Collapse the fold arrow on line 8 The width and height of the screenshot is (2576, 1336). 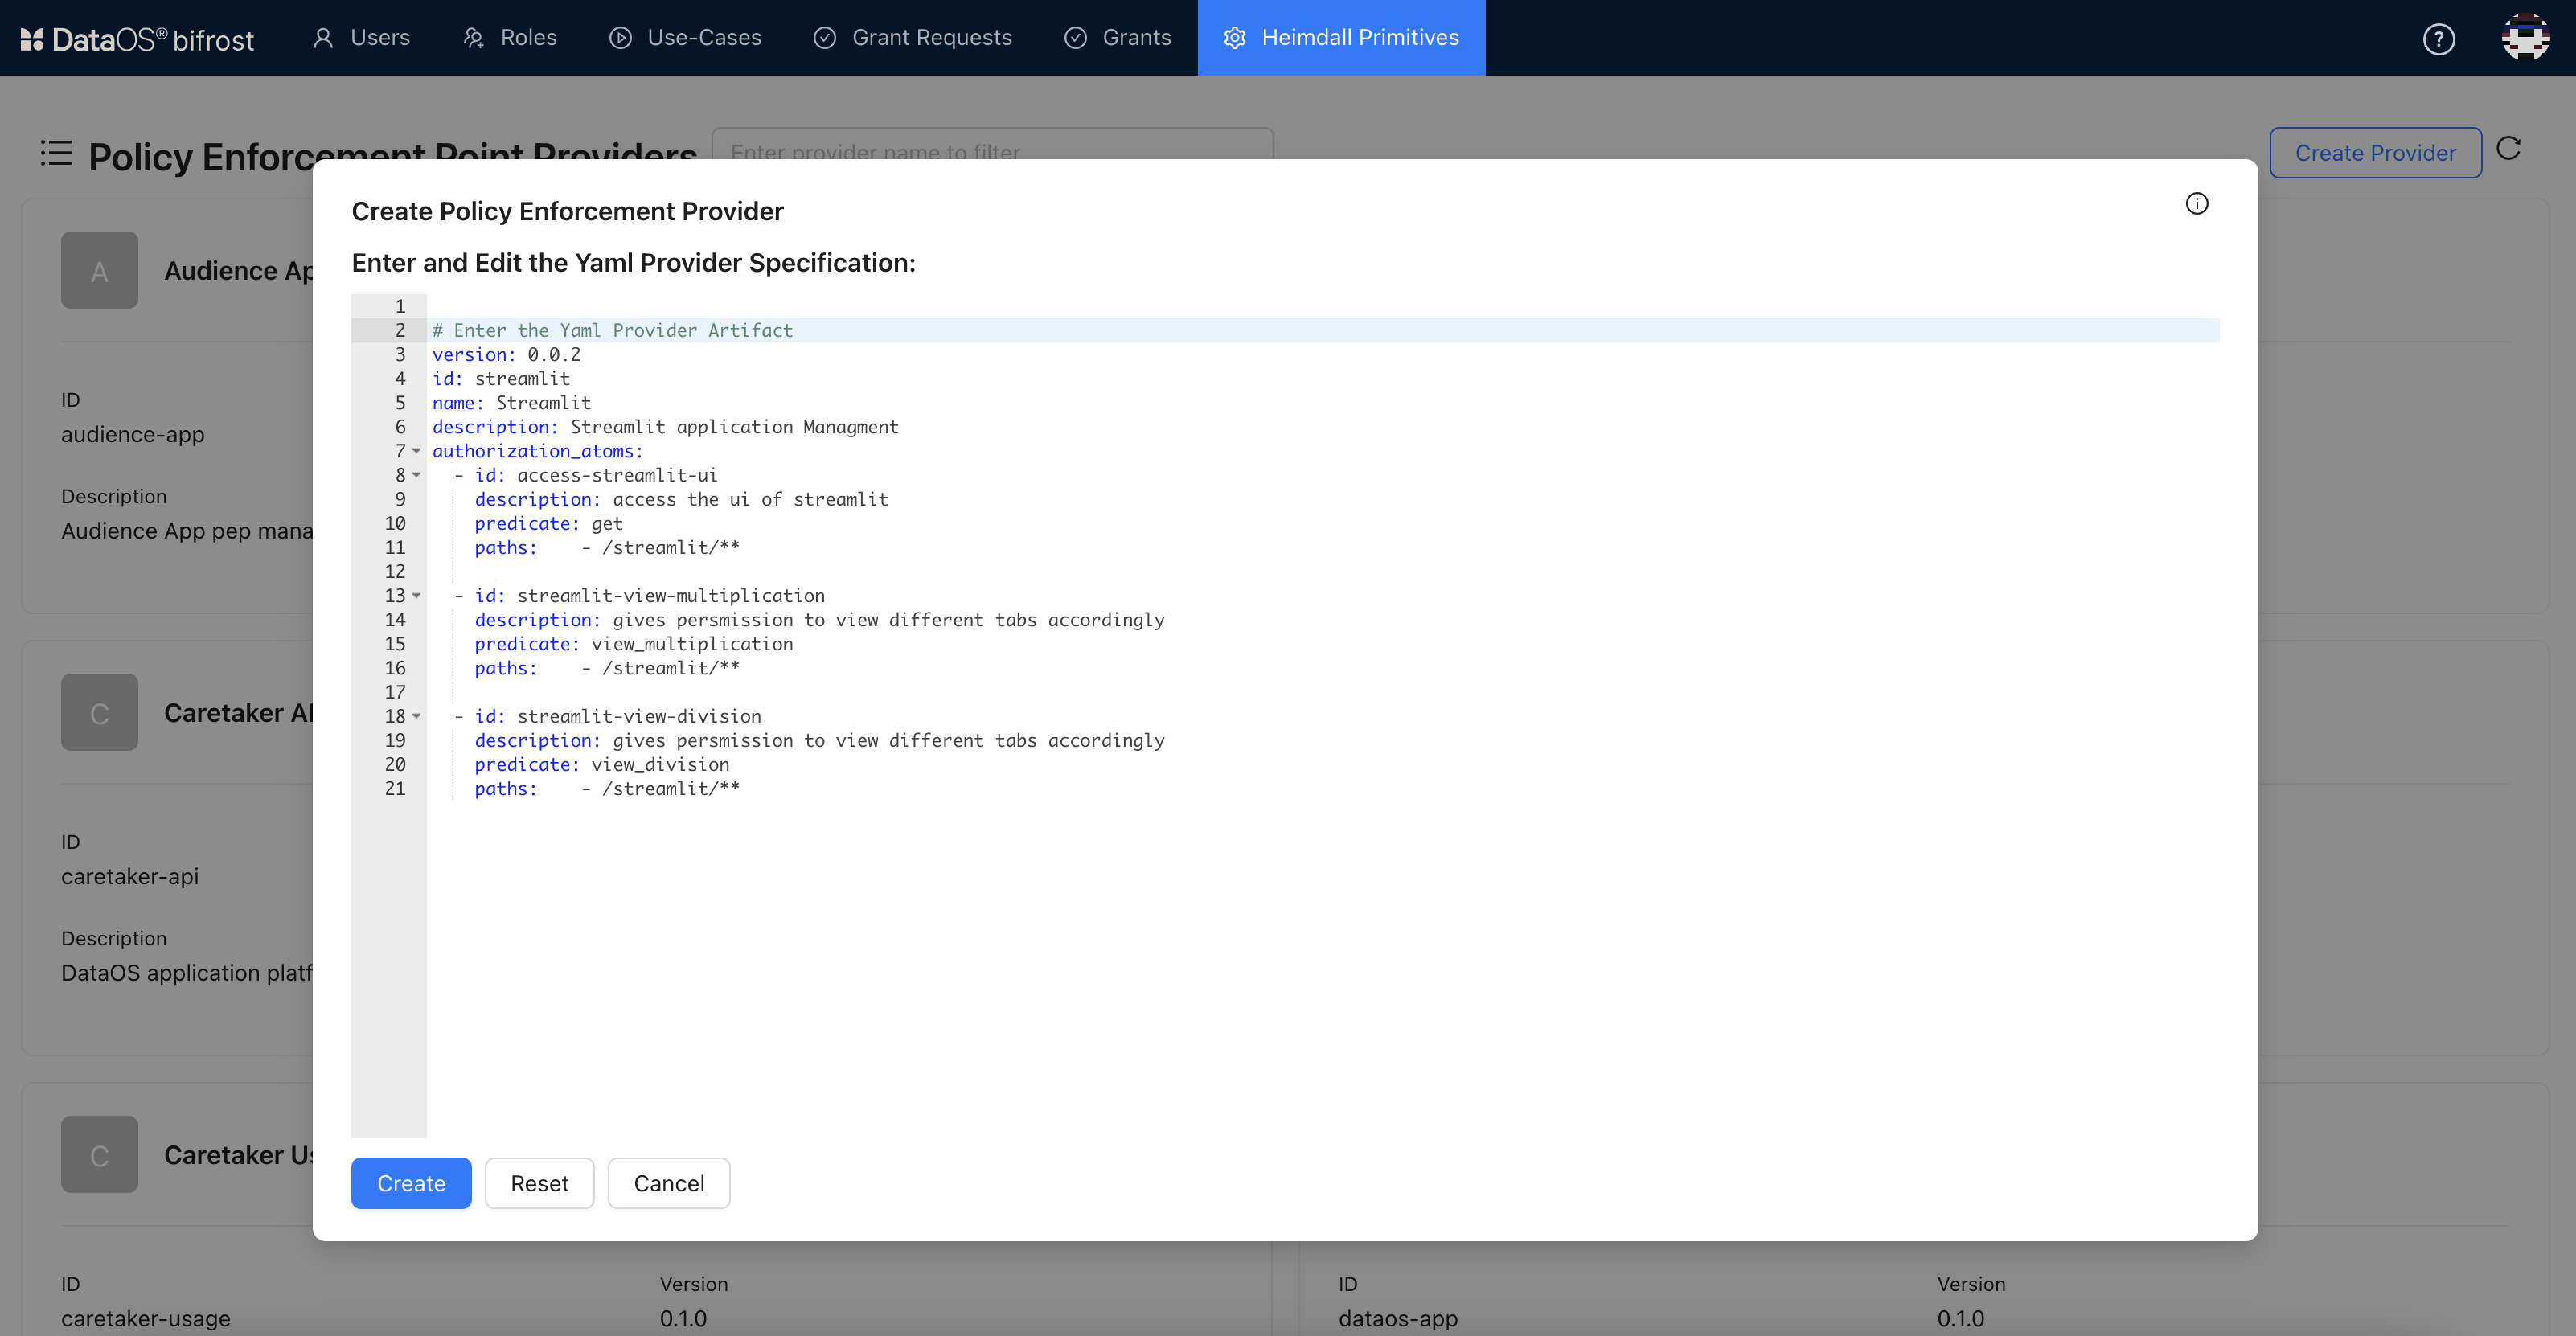tap(417, 475)
